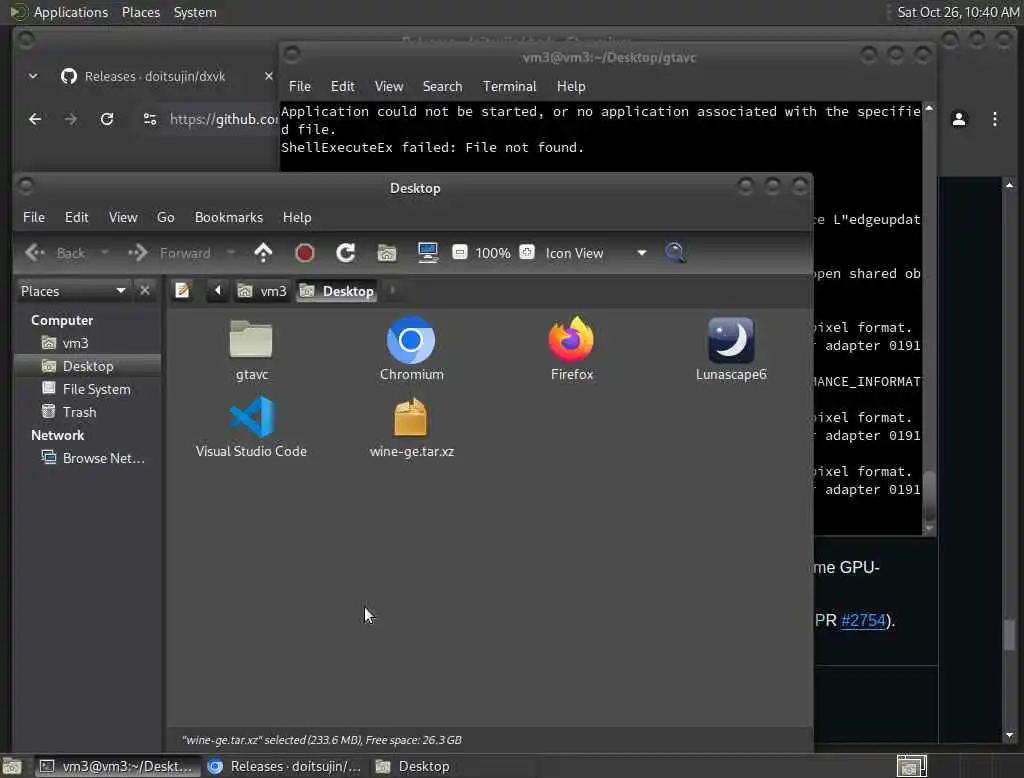Open the Places pane selector dropdown
Image resolution: width=1024 pixels, height=778 pixels.
(73, 291)
